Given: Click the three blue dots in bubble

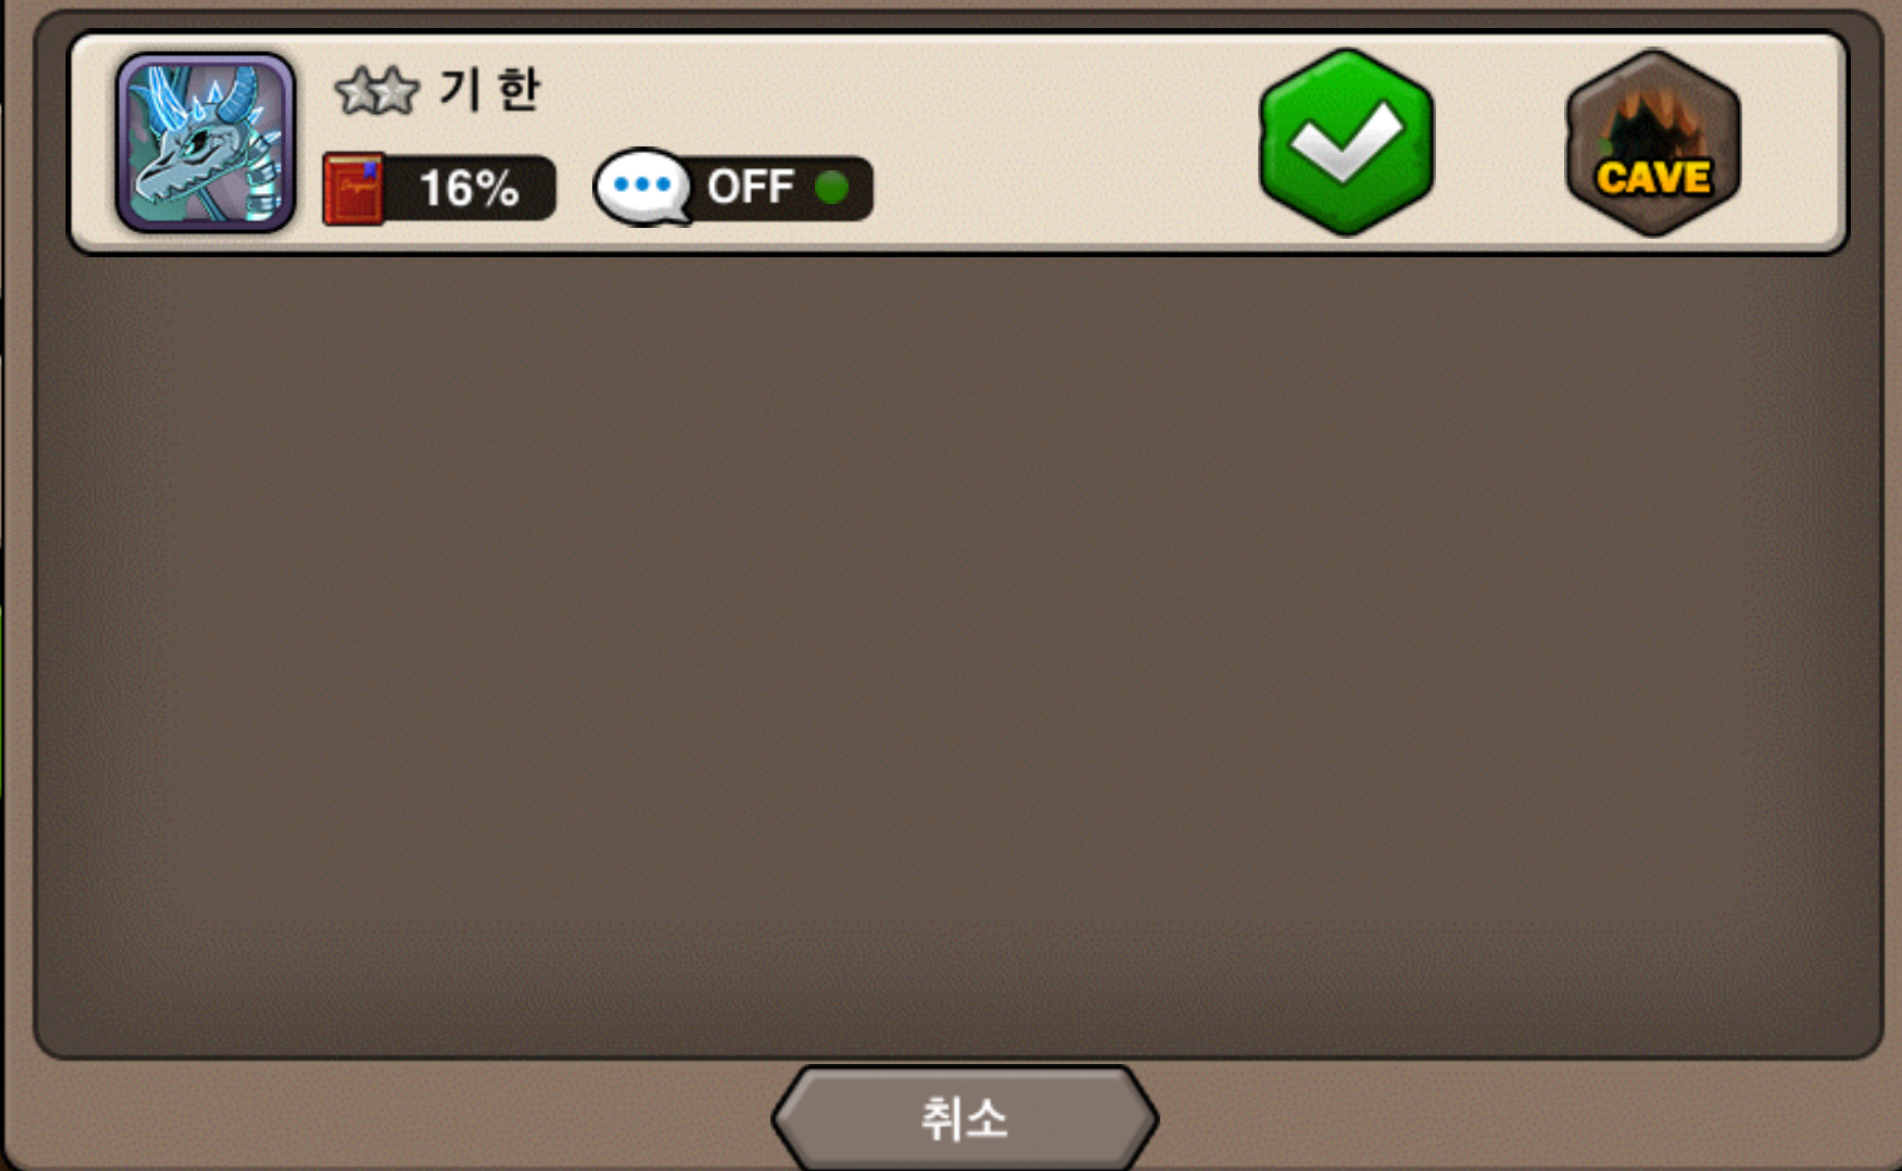Looking at the screenshot, I should pyautogui.click(x=642, y=184).
